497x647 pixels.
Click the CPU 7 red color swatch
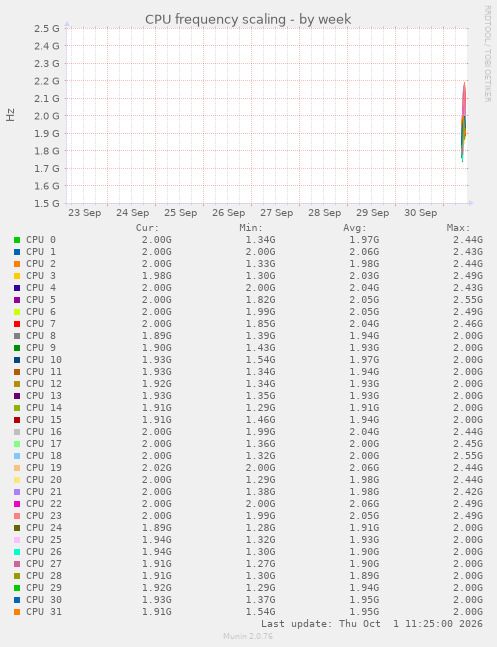point(17,324)
